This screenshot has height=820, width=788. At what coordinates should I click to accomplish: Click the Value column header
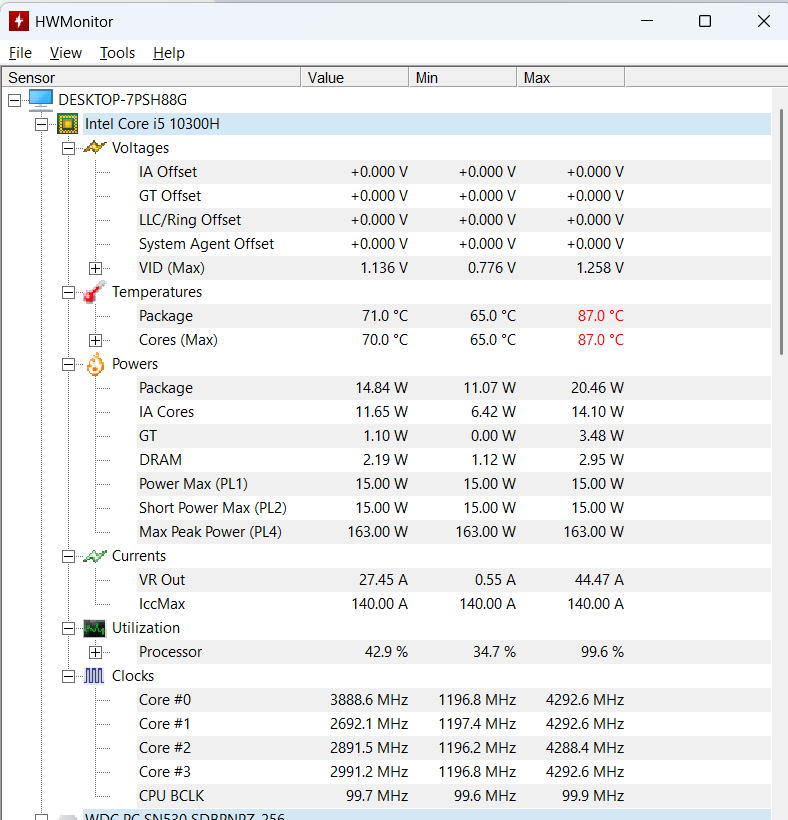click(355, 77)
